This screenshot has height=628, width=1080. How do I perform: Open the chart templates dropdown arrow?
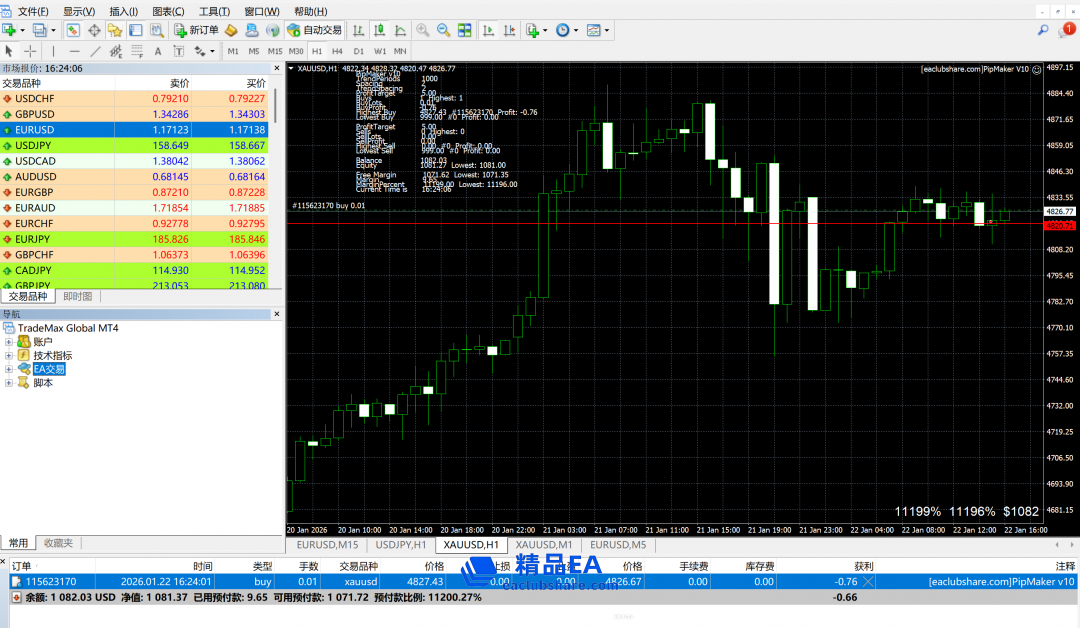point(608,30)
